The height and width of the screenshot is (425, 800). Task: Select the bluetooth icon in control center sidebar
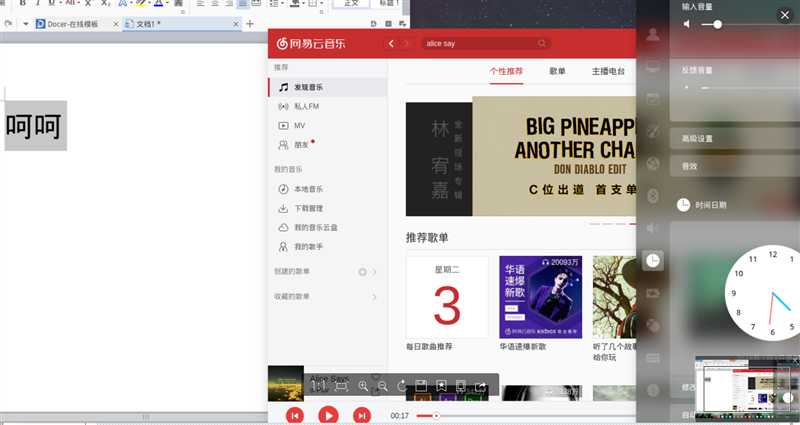(653, 196)
